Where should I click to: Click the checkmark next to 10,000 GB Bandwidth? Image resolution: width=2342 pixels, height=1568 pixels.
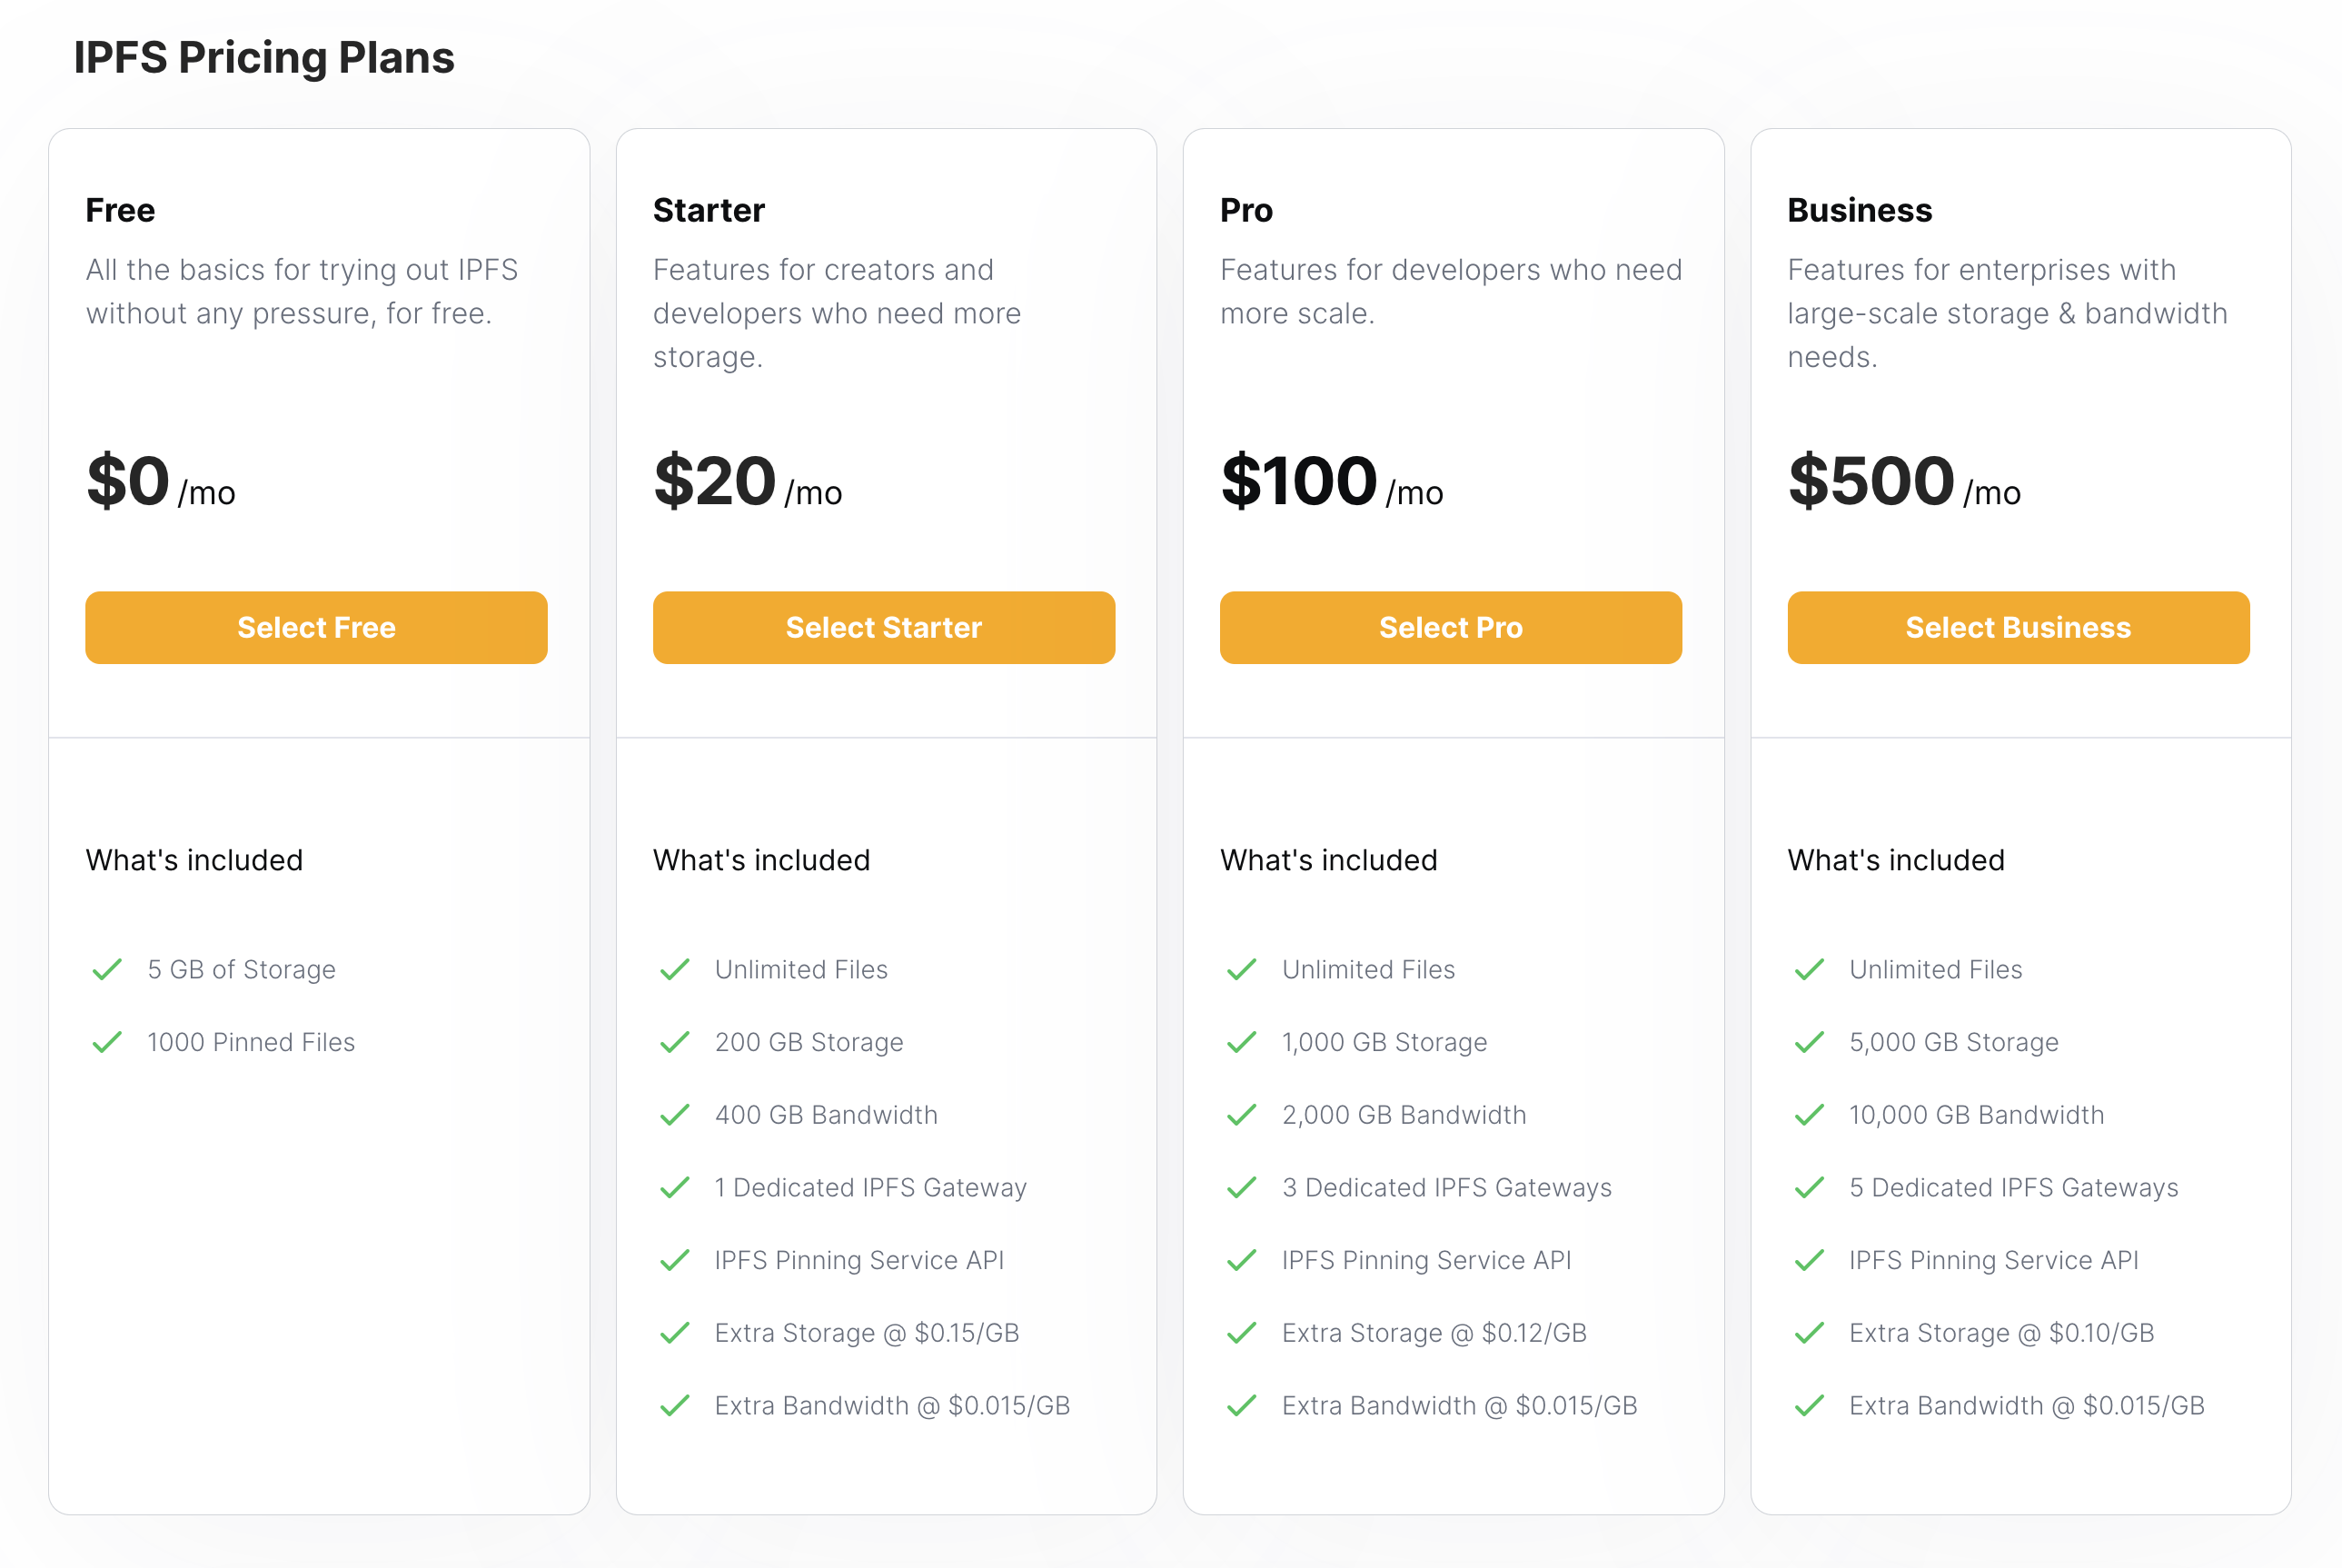coord(1808,1115)
